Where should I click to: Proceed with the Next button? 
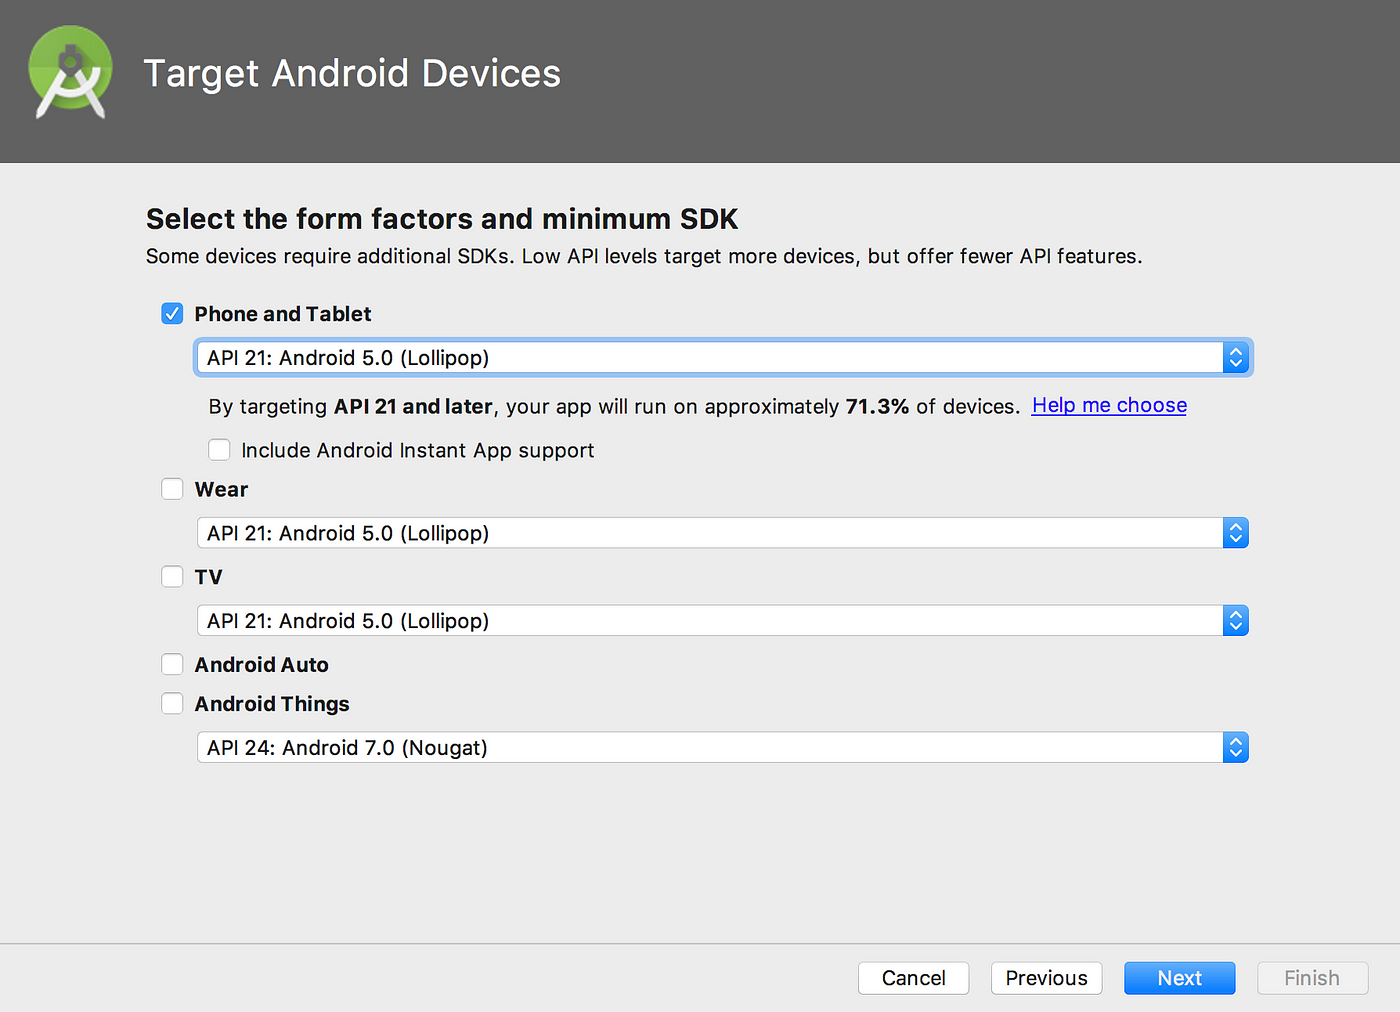1179,978
